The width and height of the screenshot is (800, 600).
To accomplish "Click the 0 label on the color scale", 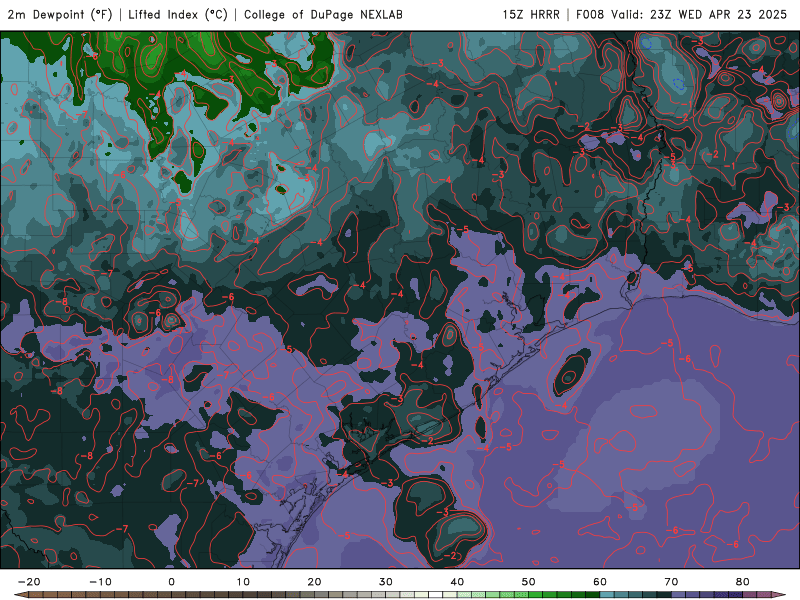I will click(x=171, y=582).
